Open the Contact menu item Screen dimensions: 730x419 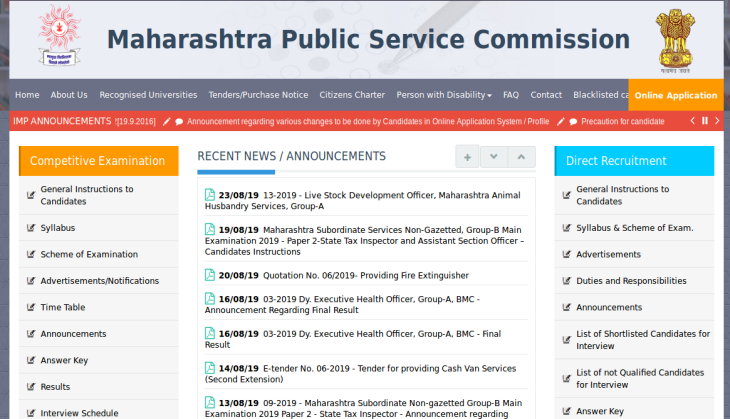(x=546, y=95)
